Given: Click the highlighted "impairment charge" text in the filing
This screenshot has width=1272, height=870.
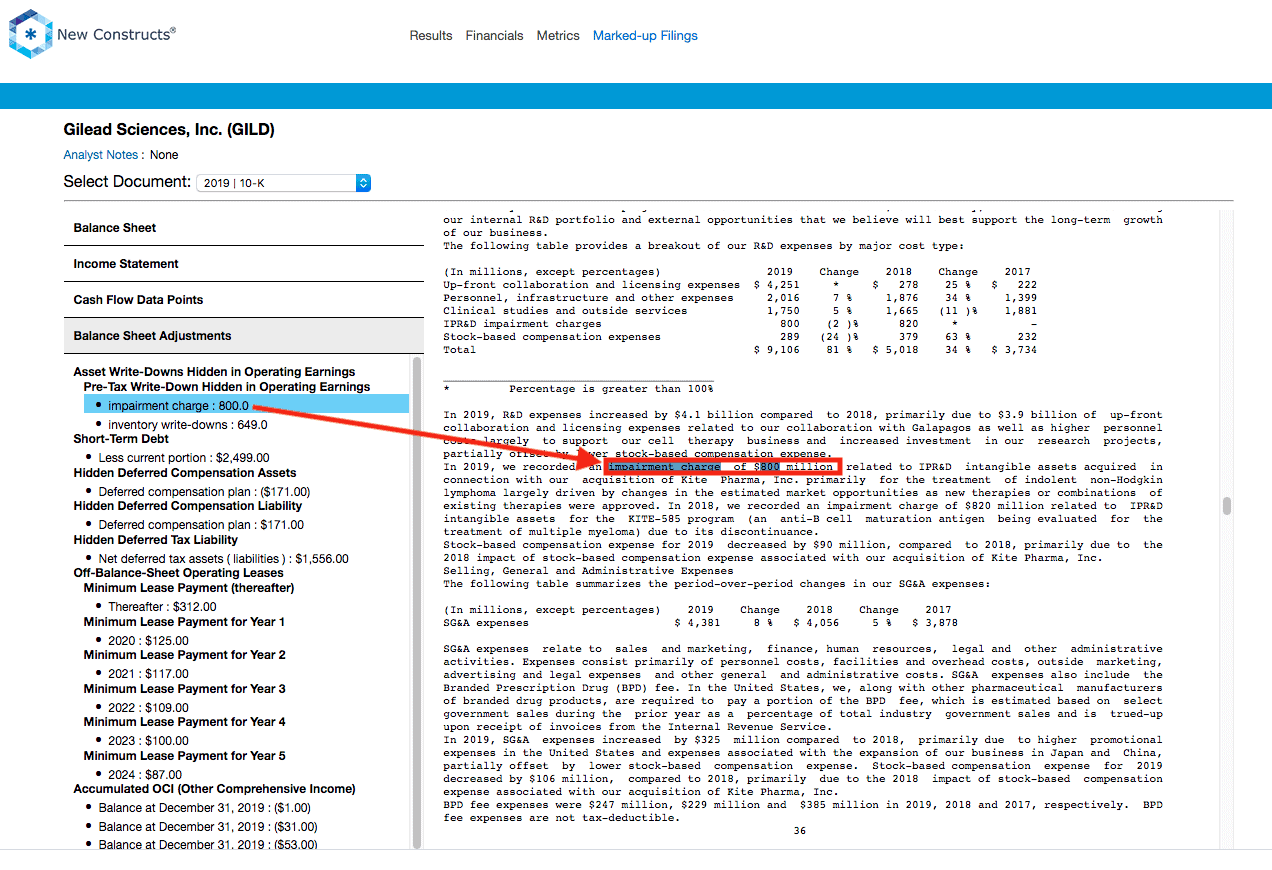Looking at the screenshot, I should coord(665,467).
